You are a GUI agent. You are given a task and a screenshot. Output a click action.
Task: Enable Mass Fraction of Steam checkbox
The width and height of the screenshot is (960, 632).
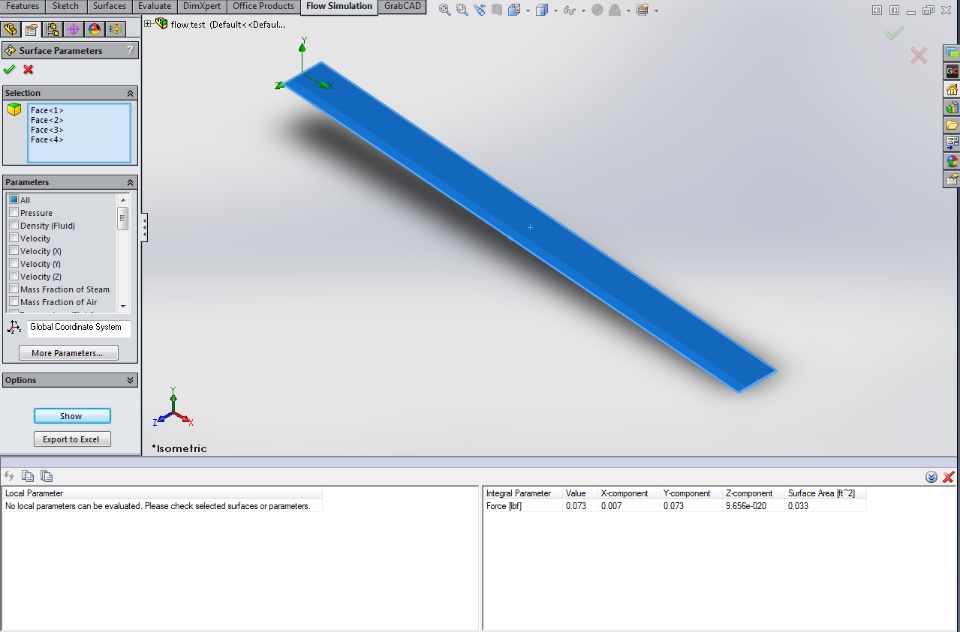(x=13, y=288)
